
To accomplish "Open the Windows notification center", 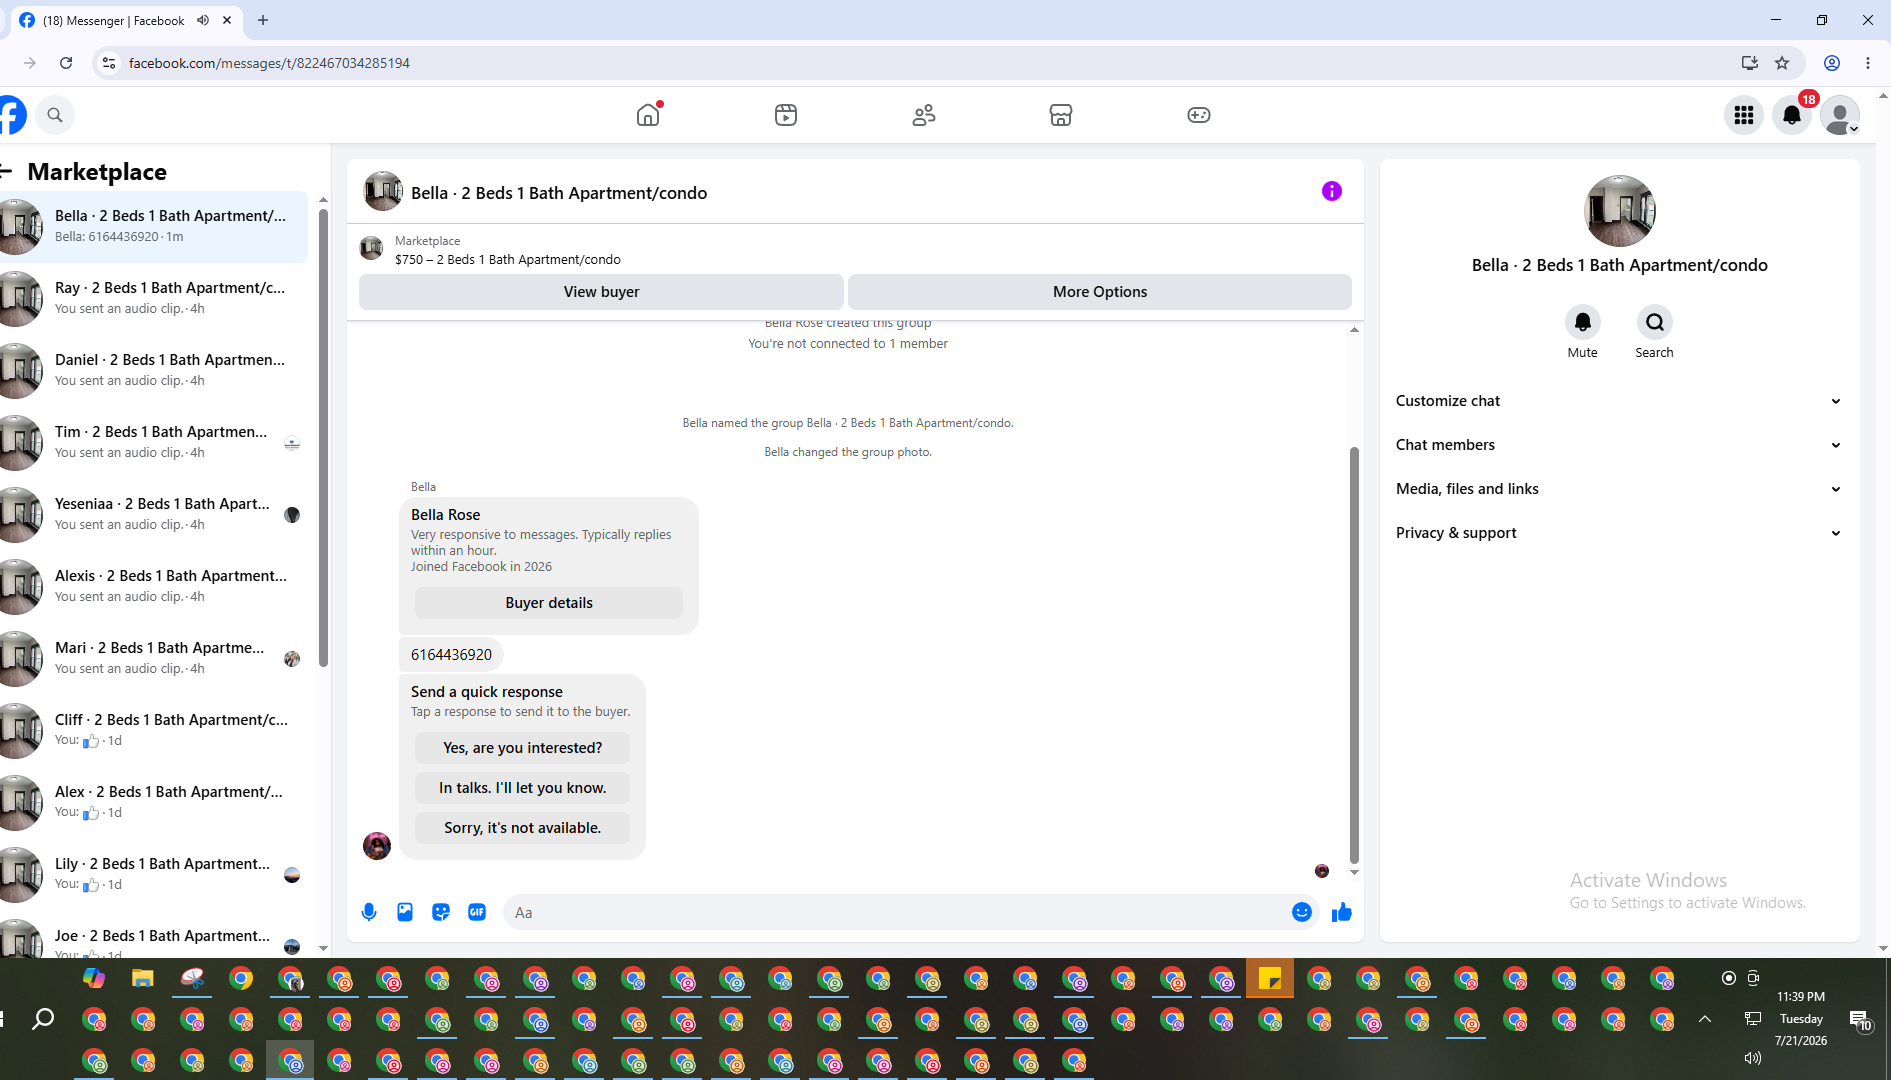I will pos(1860,1019).
